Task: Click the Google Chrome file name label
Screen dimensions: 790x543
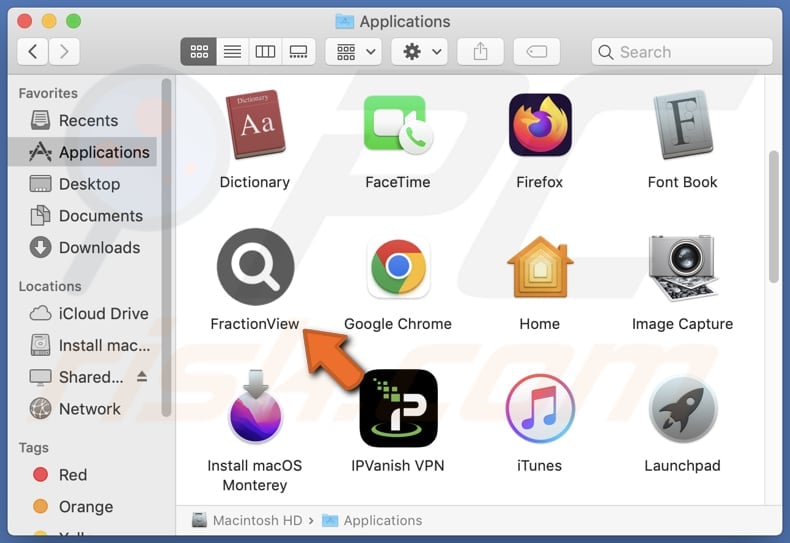Action: pos(398,324)
